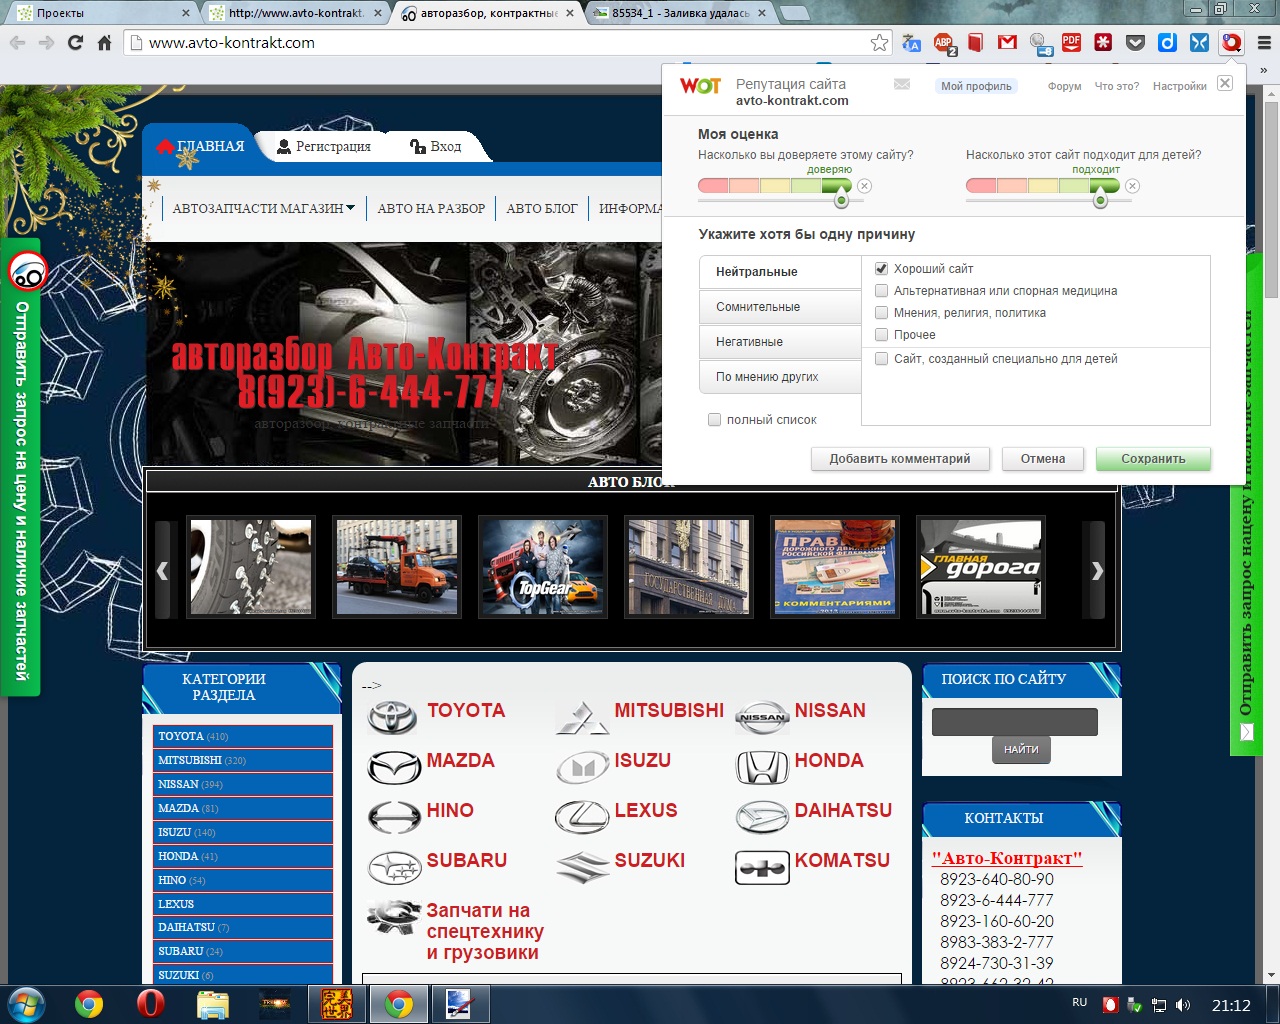Uncheck the 'Хороший сайт' checkbox
Image resolution: width=1280 pixels, height=1024 pixels.
click(x=881, y=269)
